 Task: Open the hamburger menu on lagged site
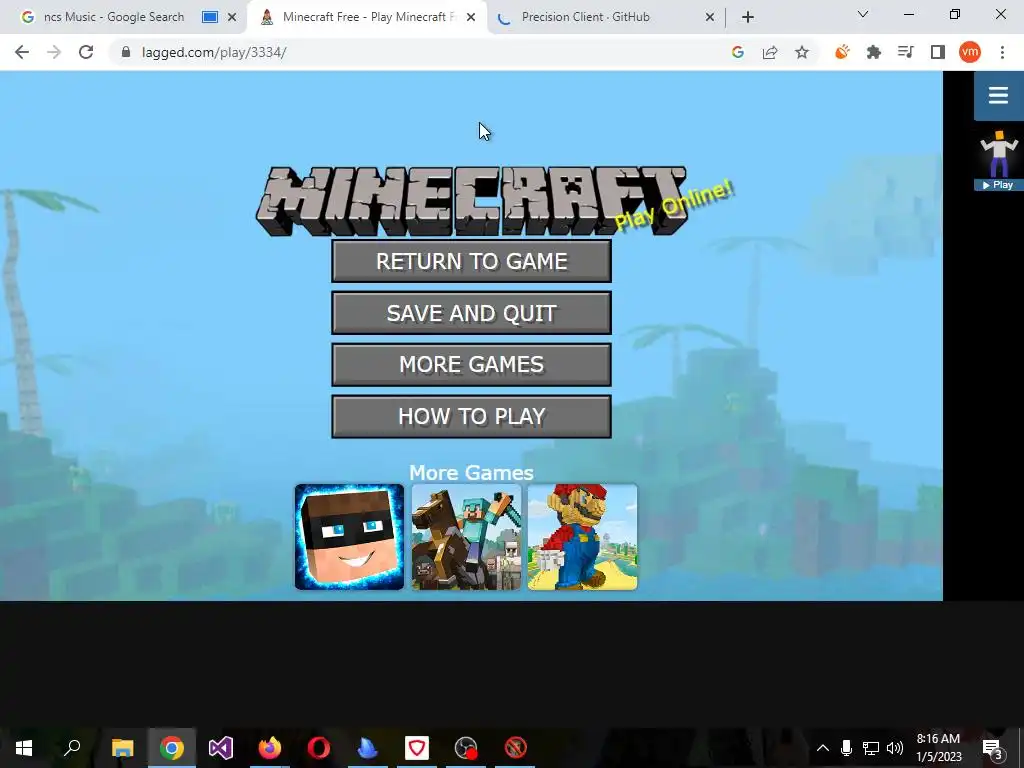pyautogui.click(x=999, y=95)
